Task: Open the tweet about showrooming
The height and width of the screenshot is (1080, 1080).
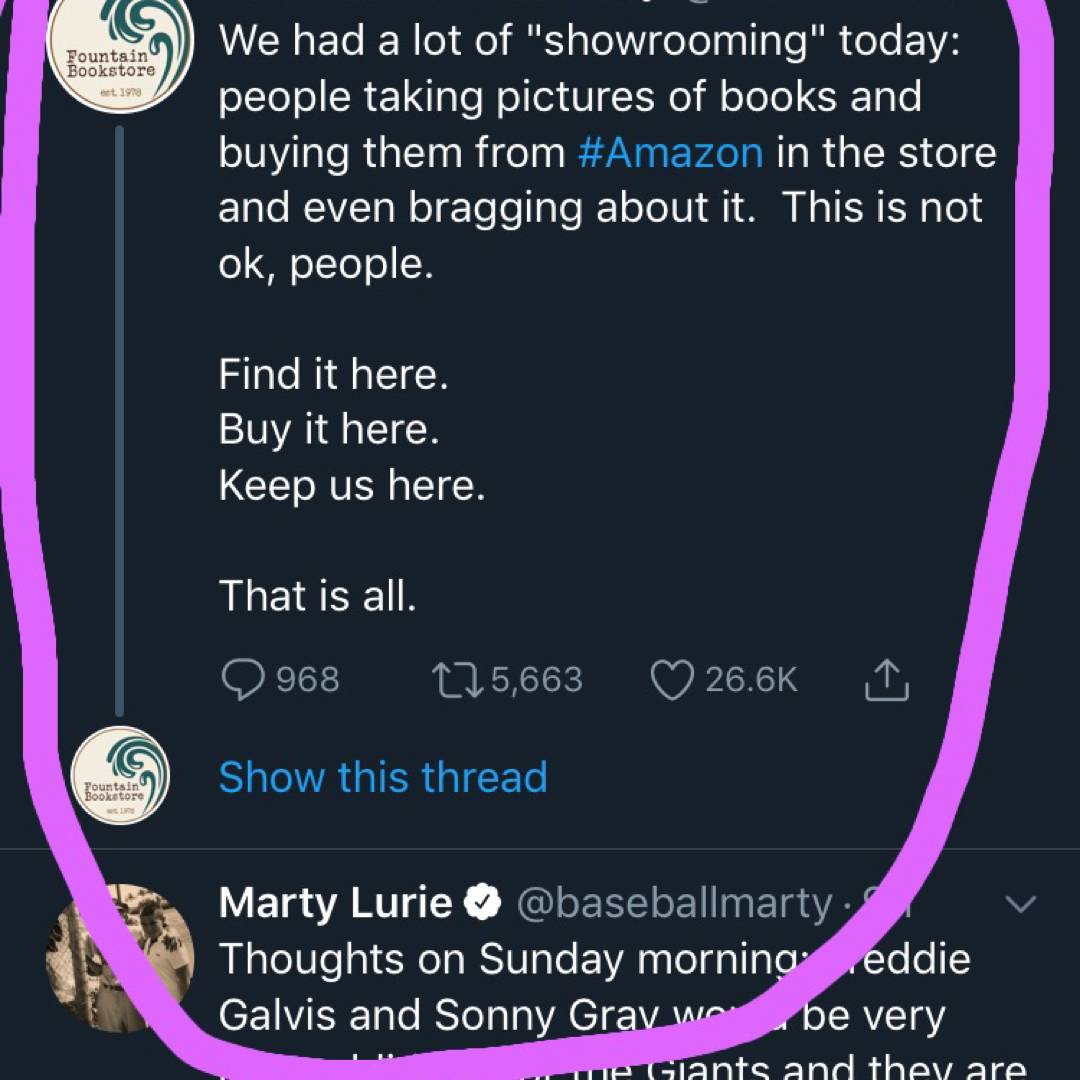Action: [x=600, y=320]
